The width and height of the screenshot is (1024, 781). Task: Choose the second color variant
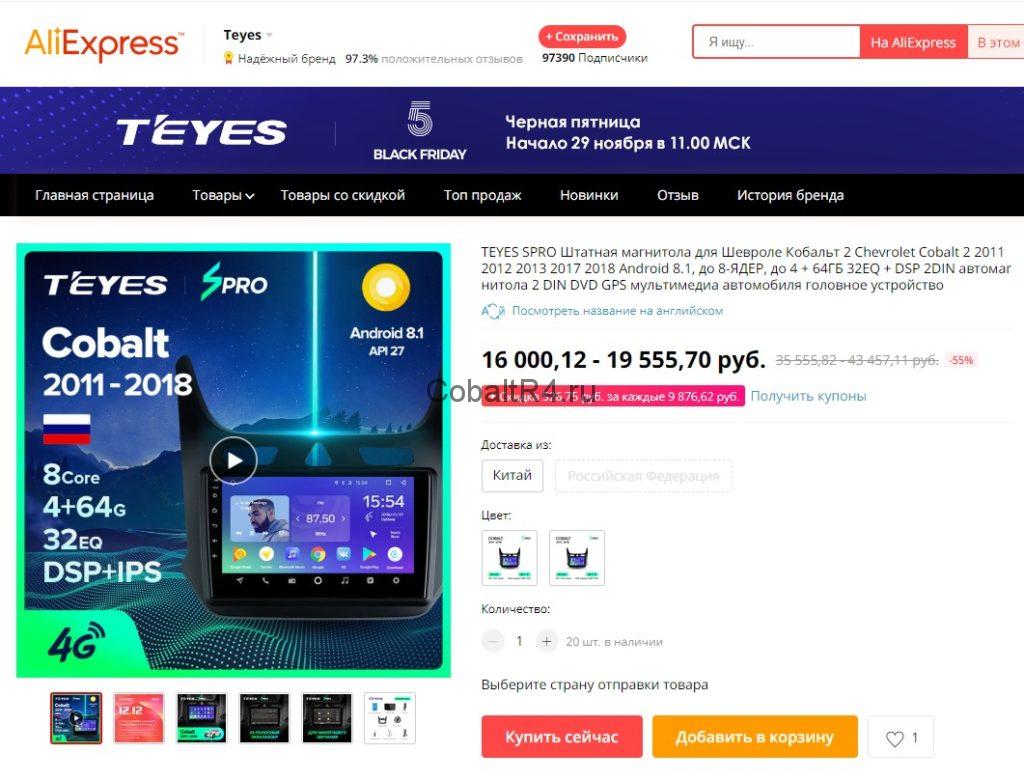pos(577,558)
